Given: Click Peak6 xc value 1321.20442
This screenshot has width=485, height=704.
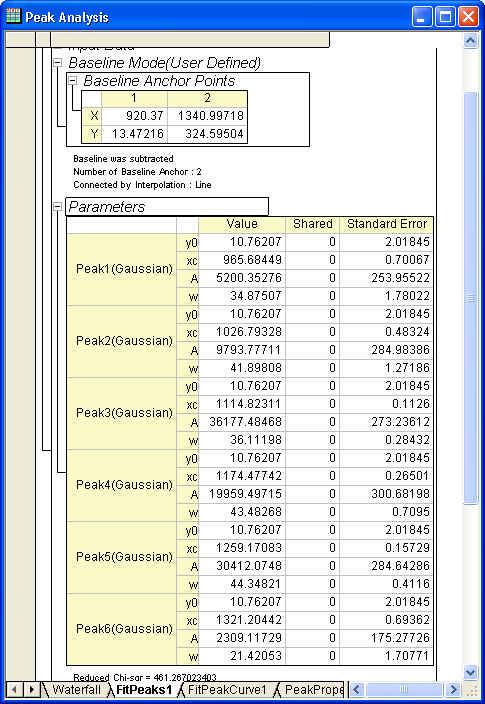Looking at the screenshot, I should coord(242,620).
